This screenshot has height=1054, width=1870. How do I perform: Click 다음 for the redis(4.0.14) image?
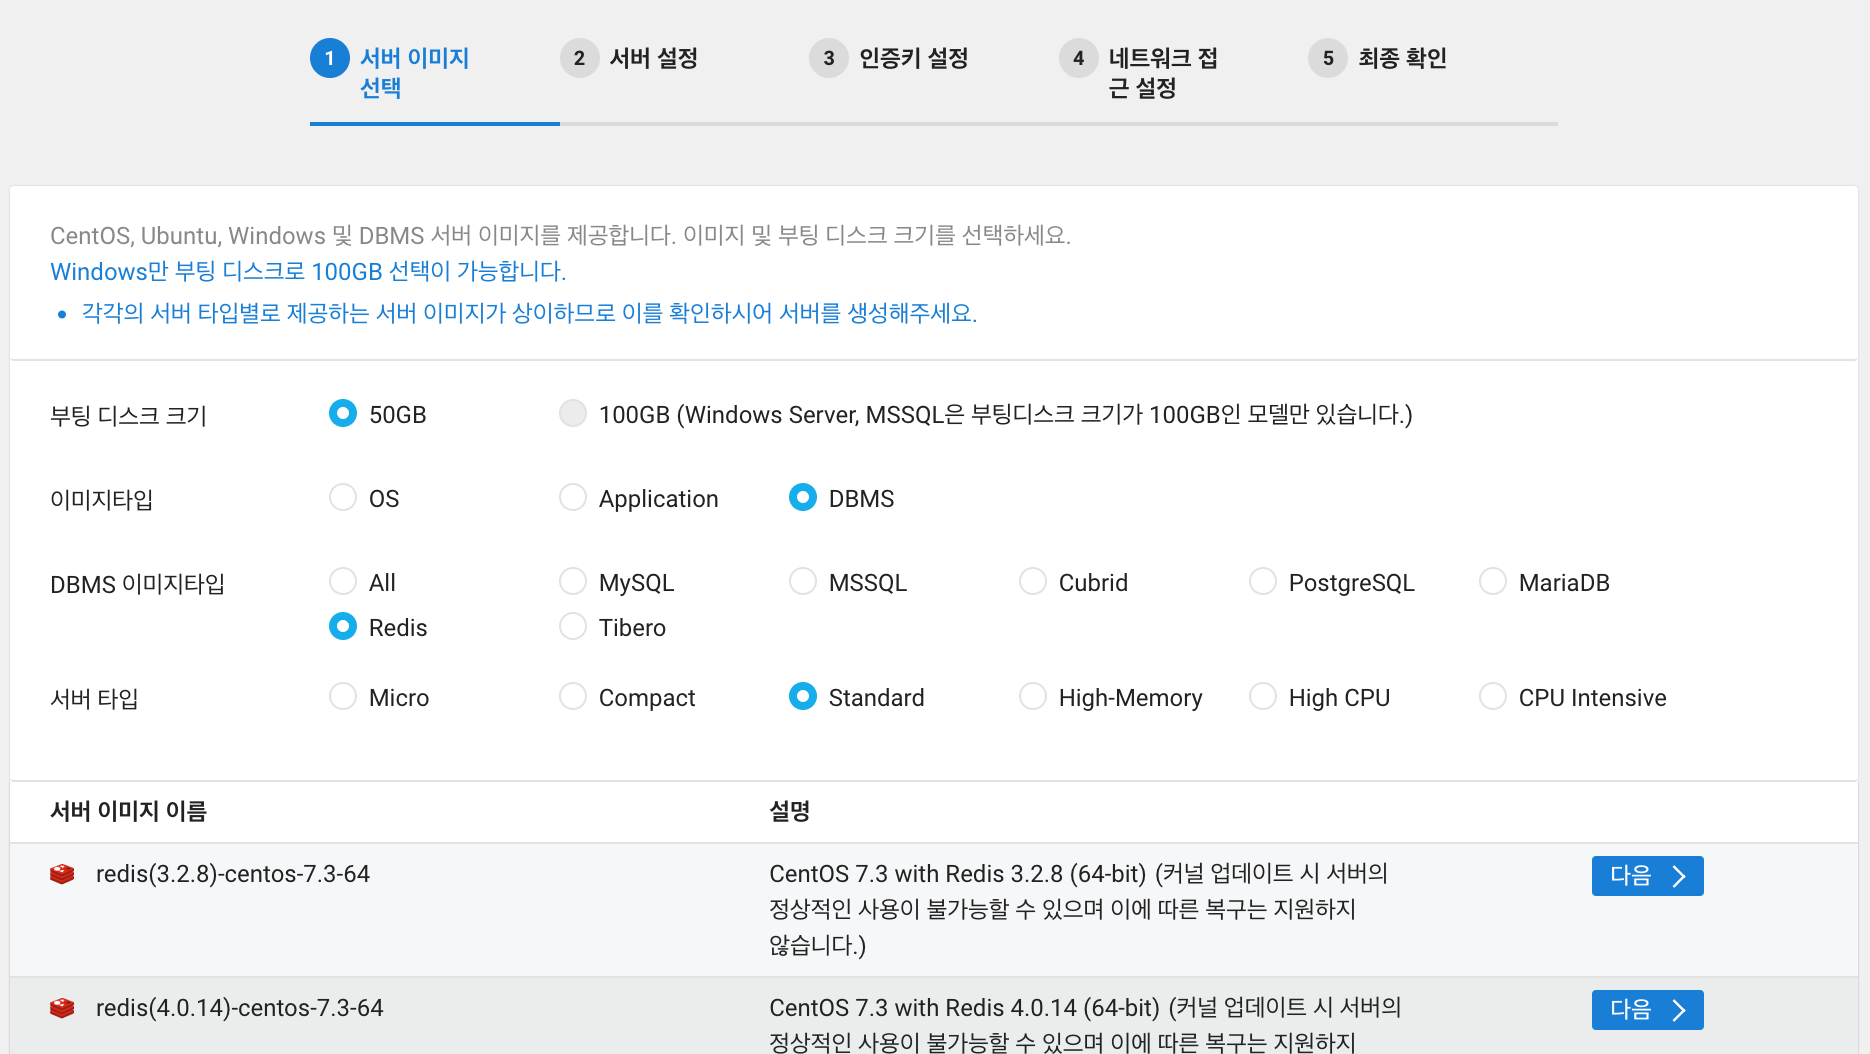pyautogui.click(x=1648, y=1010)
